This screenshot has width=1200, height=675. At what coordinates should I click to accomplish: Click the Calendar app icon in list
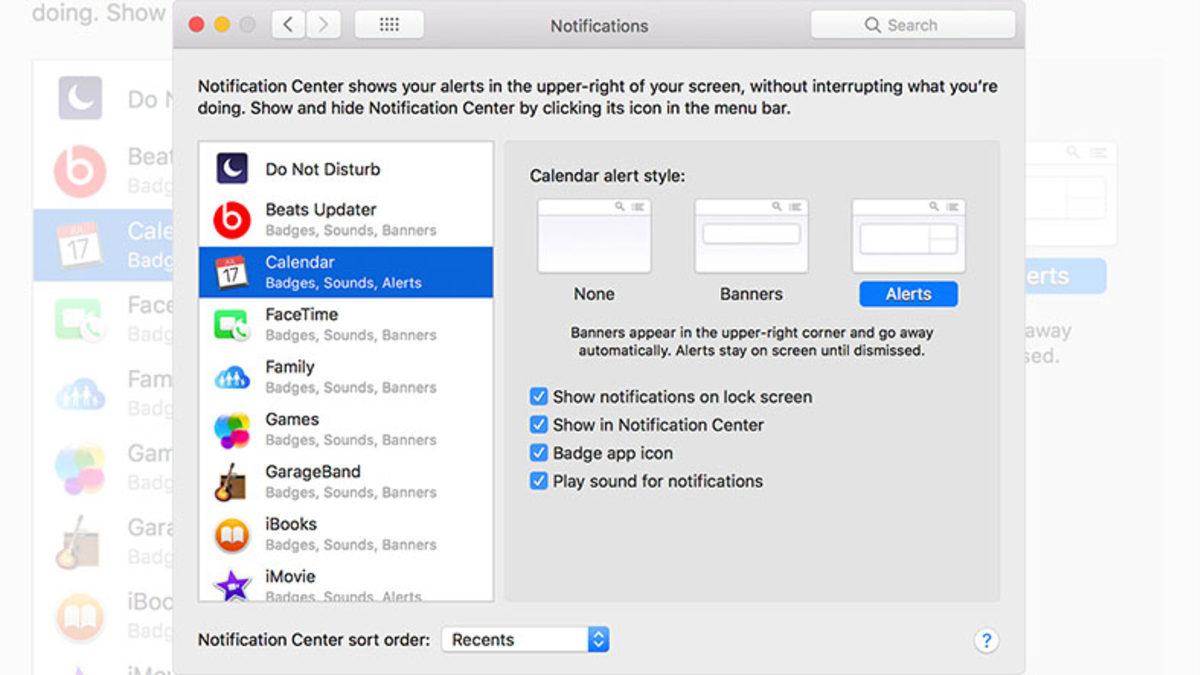232,272
